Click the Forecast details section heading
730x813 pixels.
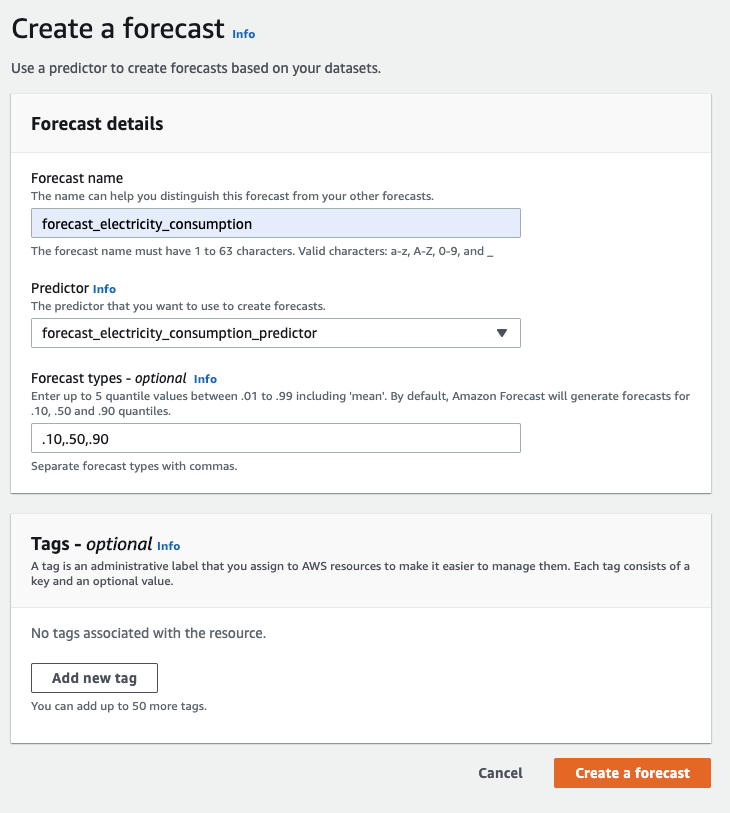(x=97, y=124)
